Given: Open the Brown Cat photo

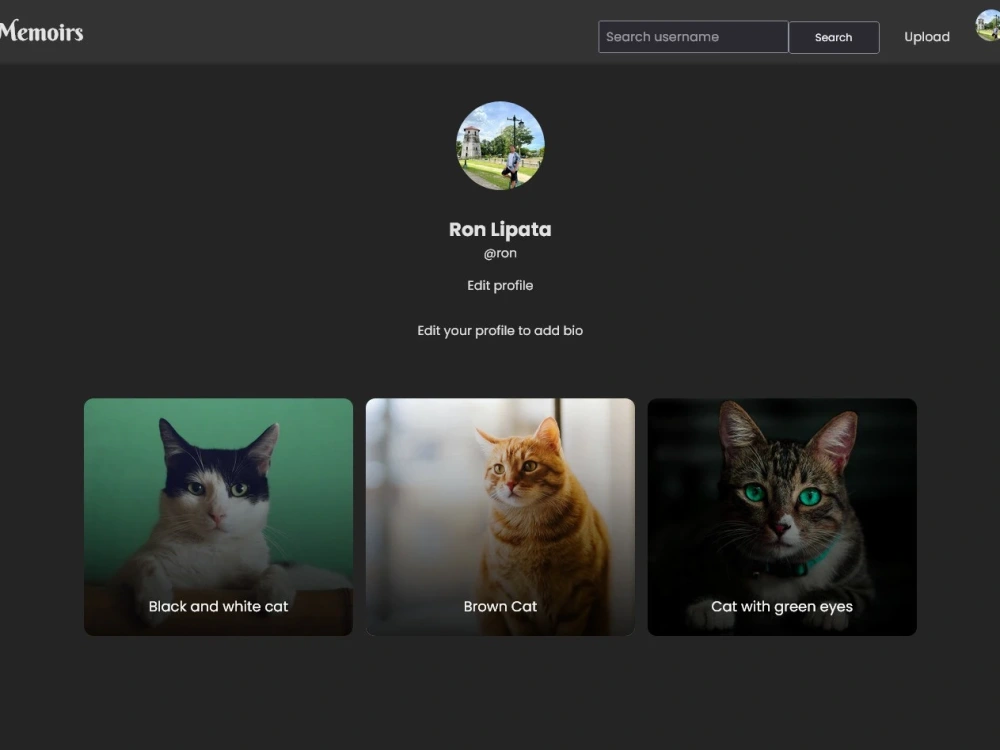Looking at the screenshot, I should click(500, 517).
